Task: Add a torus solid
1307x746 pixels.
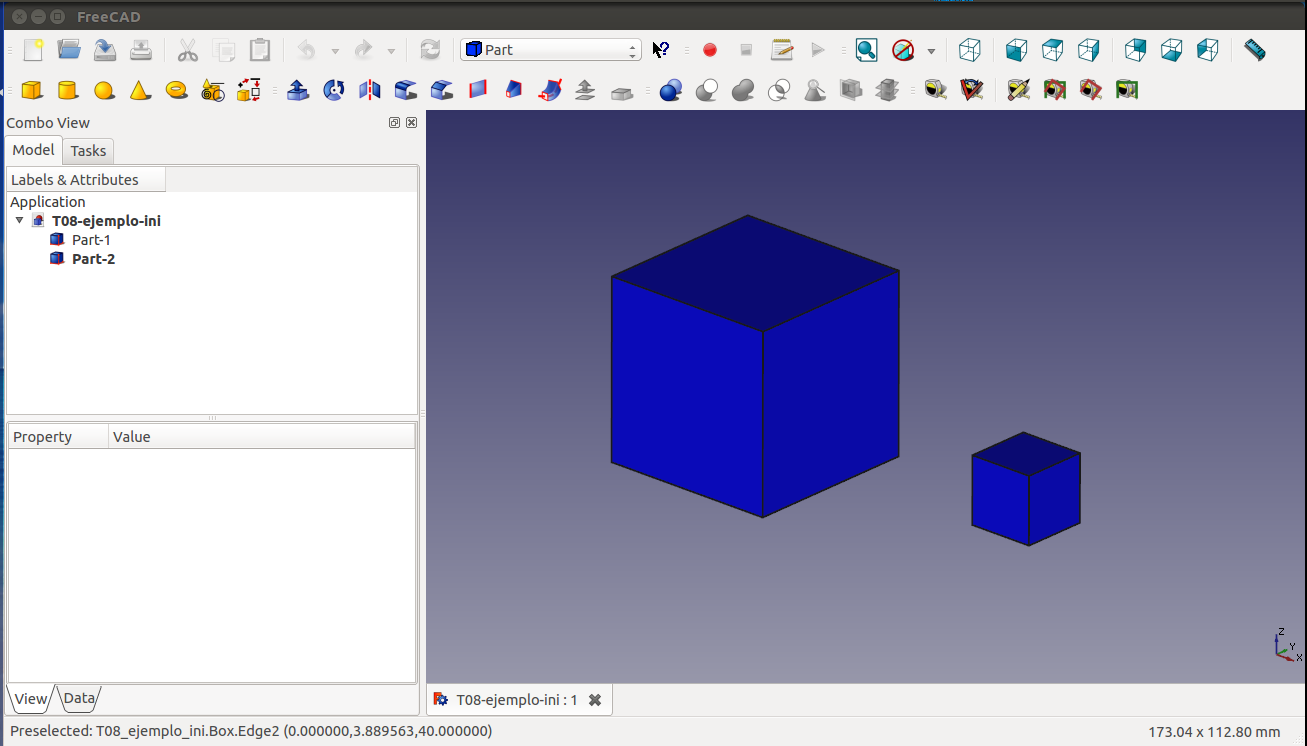Action: (177, 91)
